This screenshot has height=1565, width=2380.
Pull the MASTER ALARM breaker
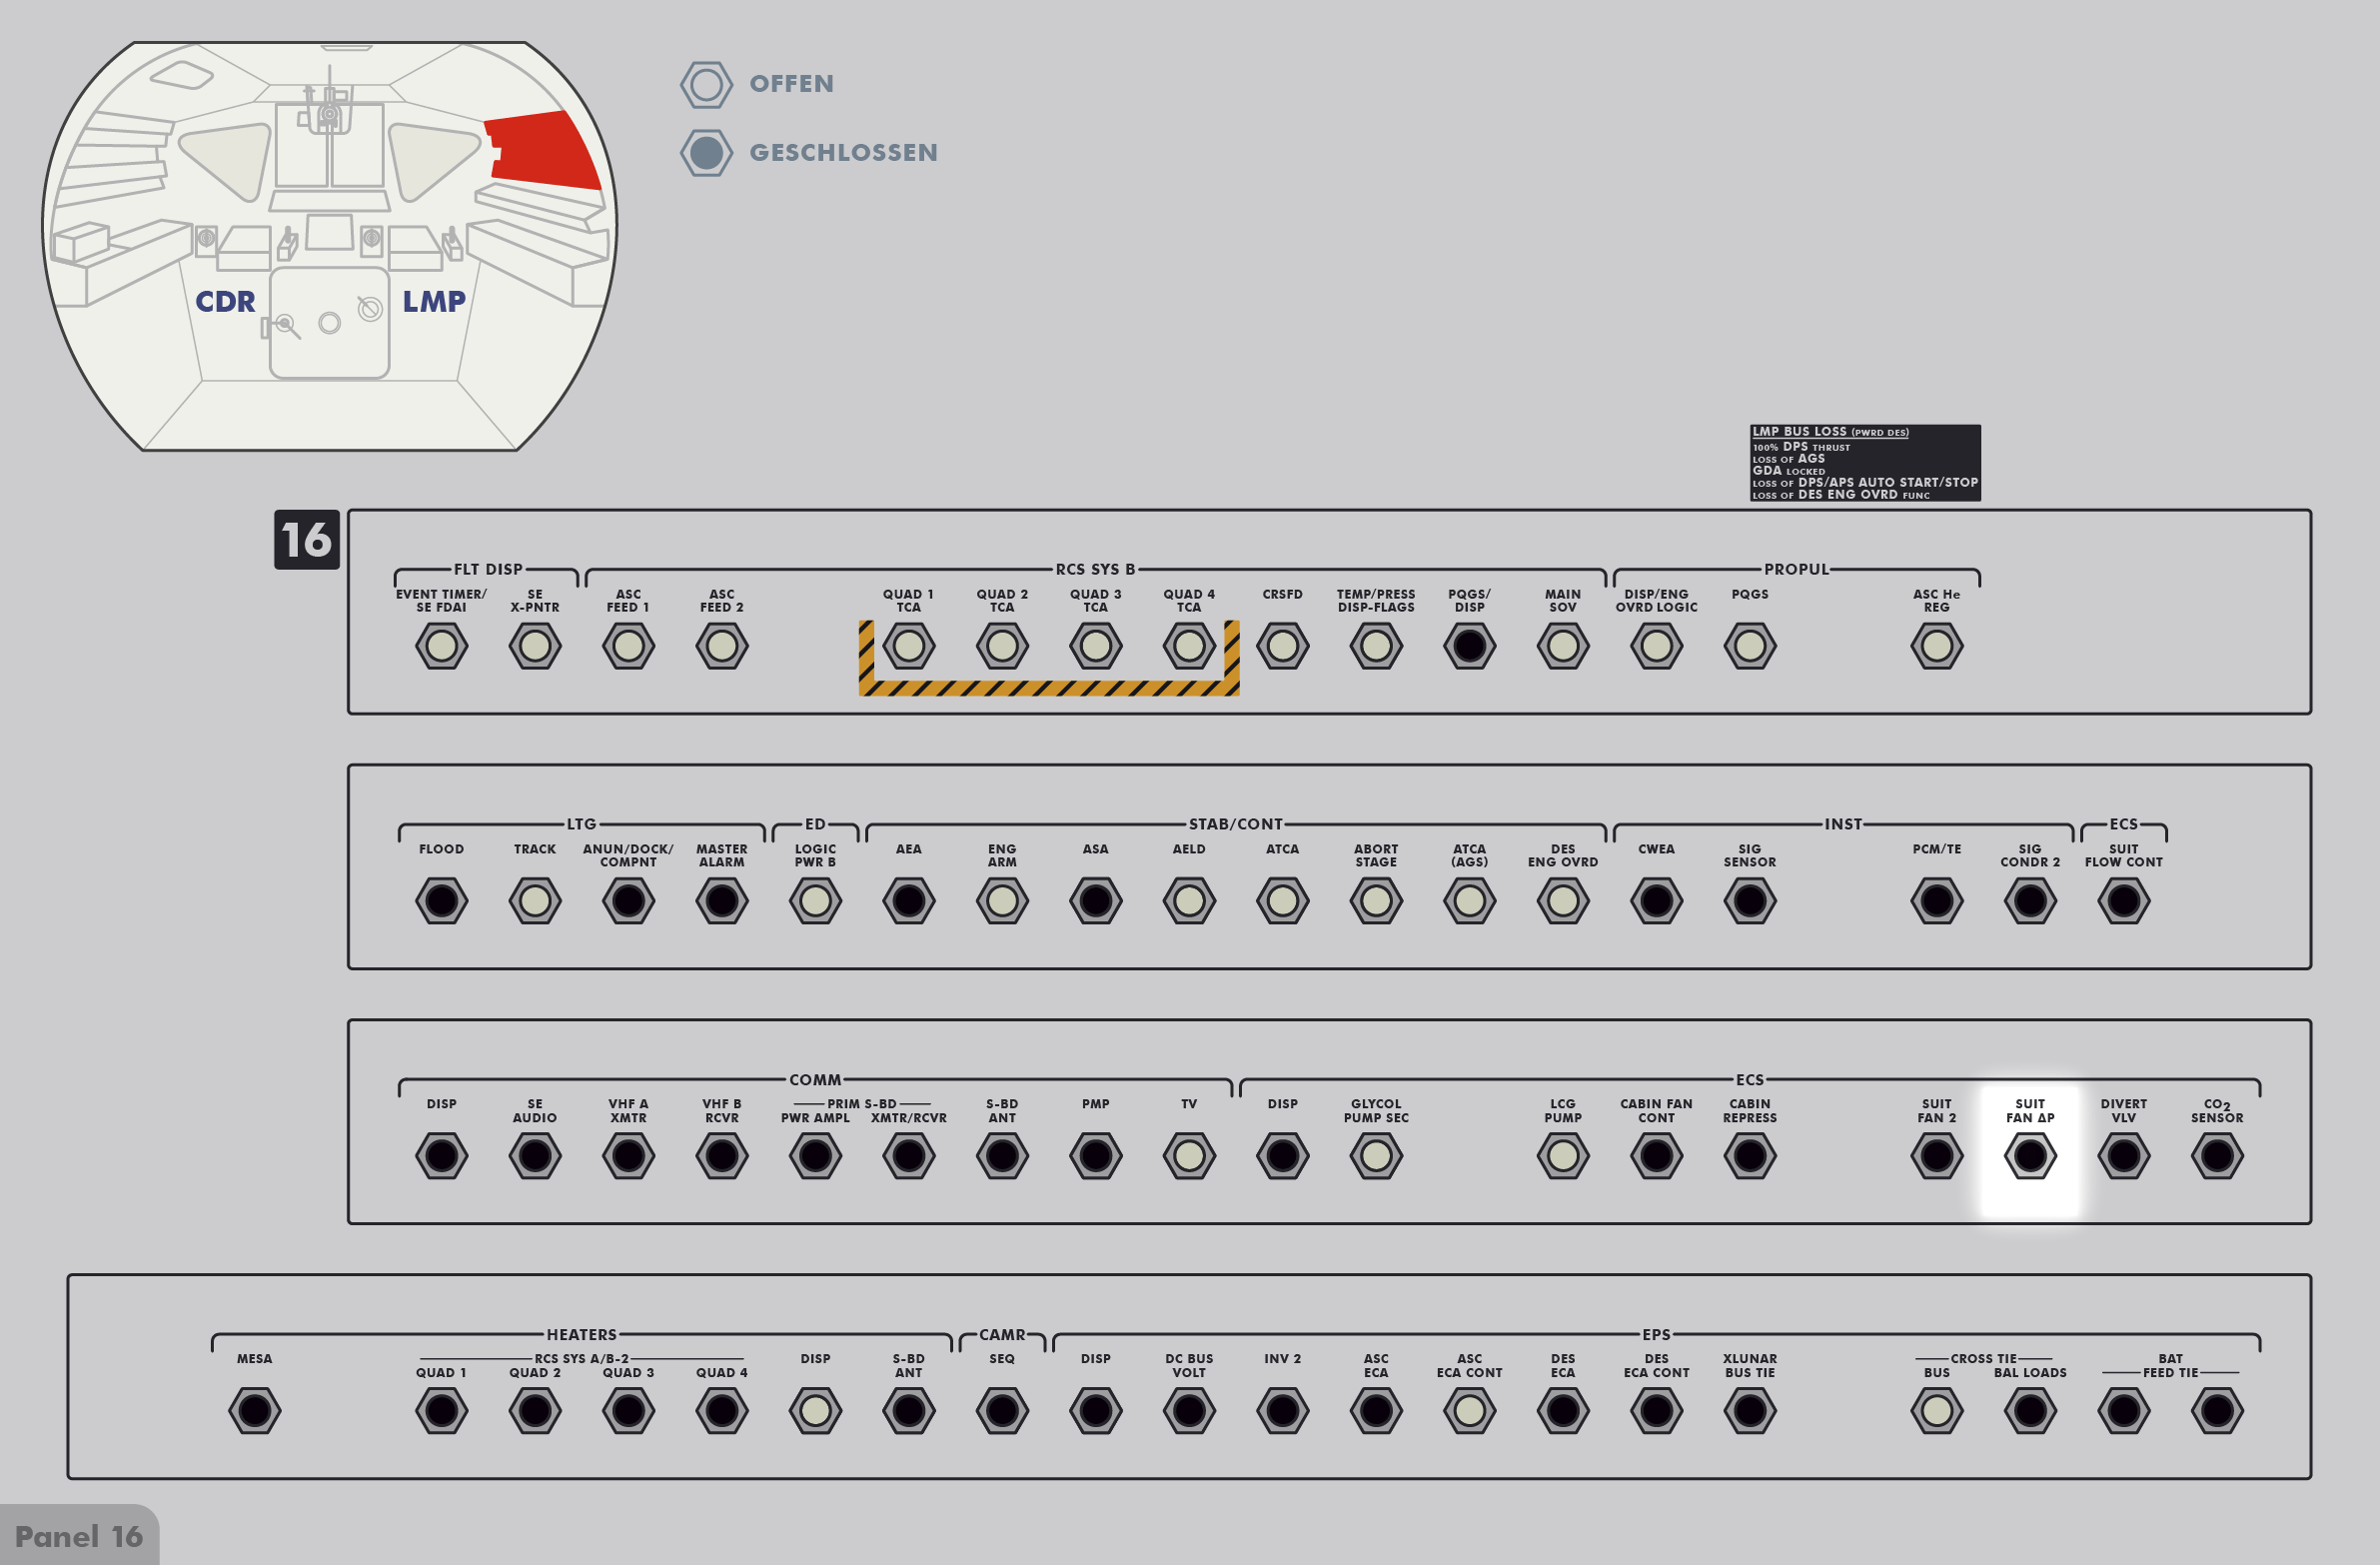pos(721,901)
